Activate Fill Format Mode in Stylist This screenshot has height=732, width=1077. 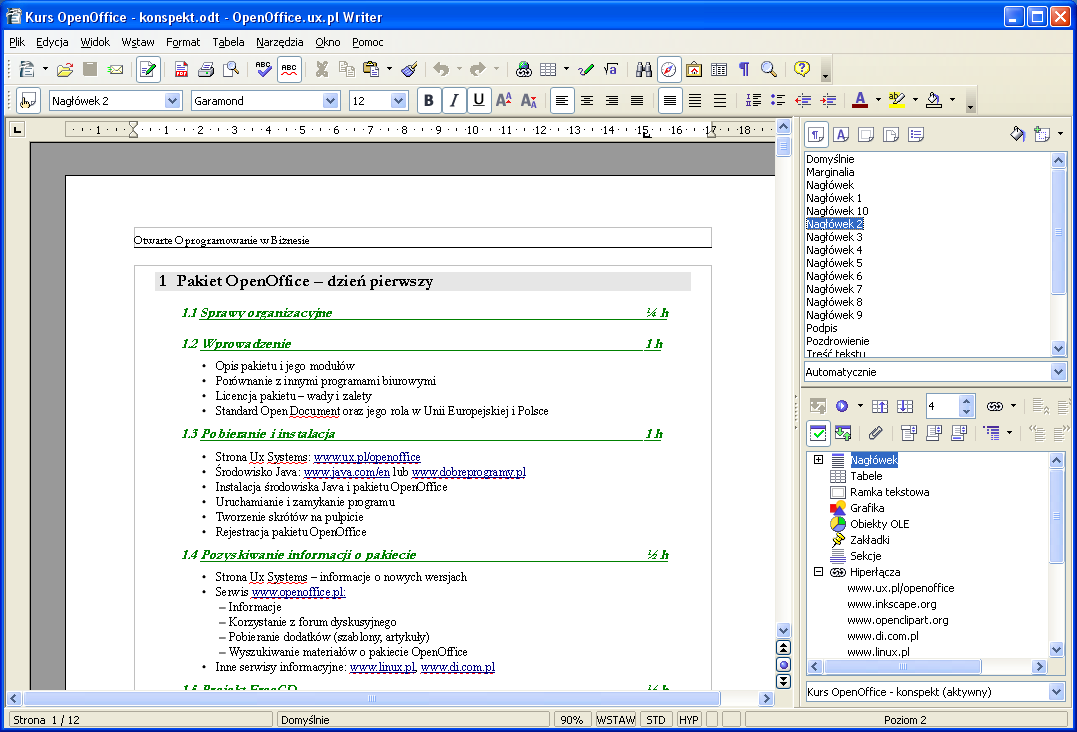1017,135
